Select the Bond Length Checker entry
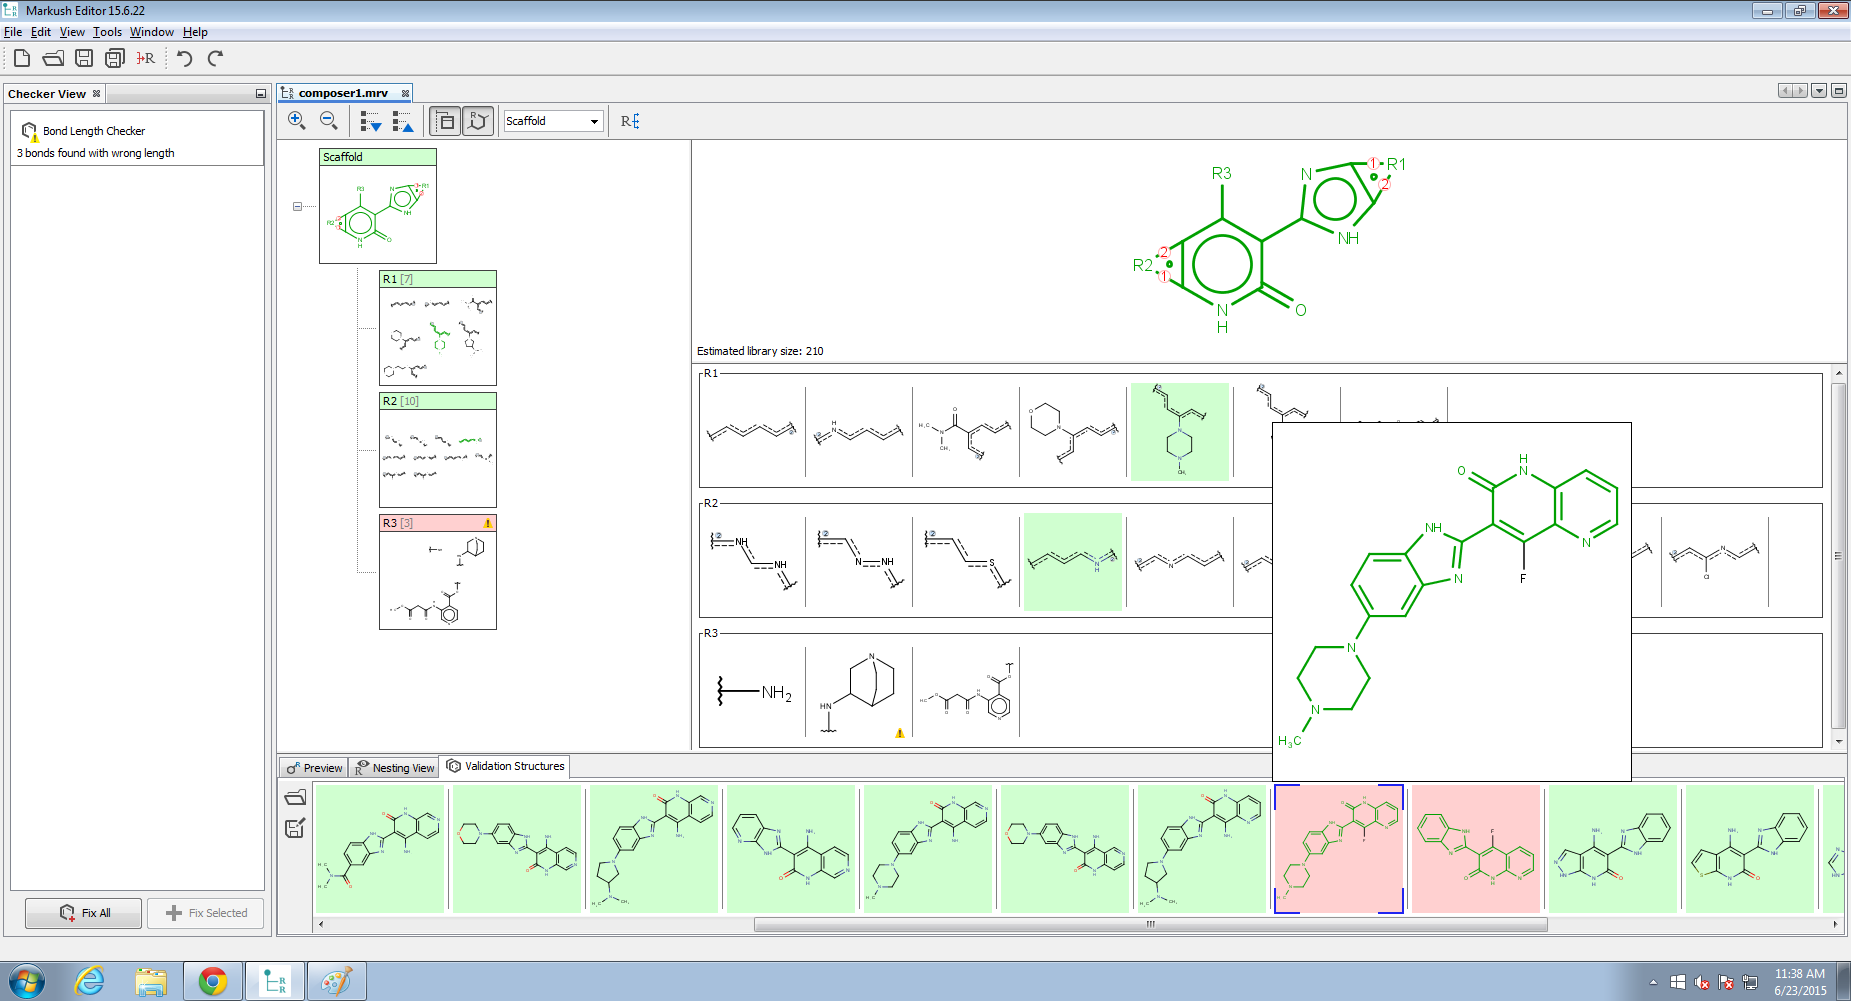Image resolution: width=1851 pixels, height=1001 pixels. pos(94,131)
